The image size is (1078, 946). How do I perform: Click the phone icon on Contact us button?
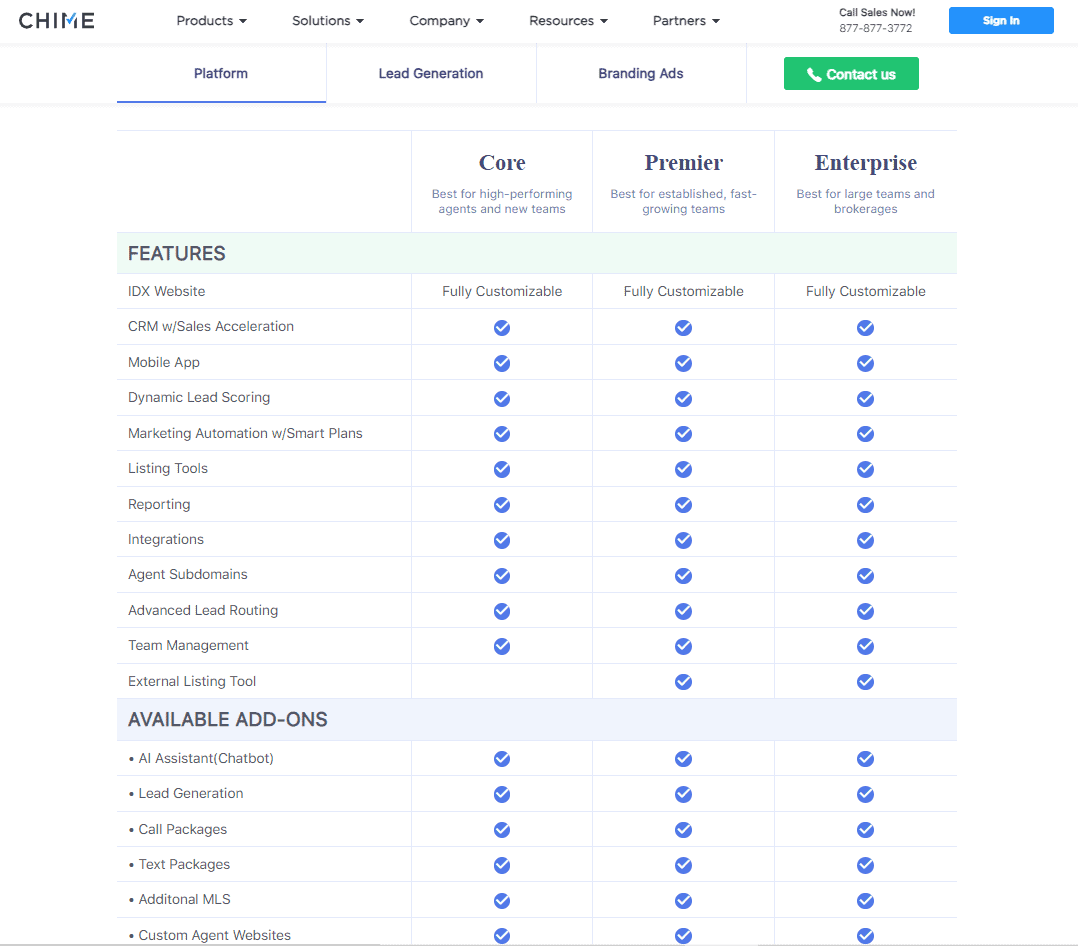812,73
